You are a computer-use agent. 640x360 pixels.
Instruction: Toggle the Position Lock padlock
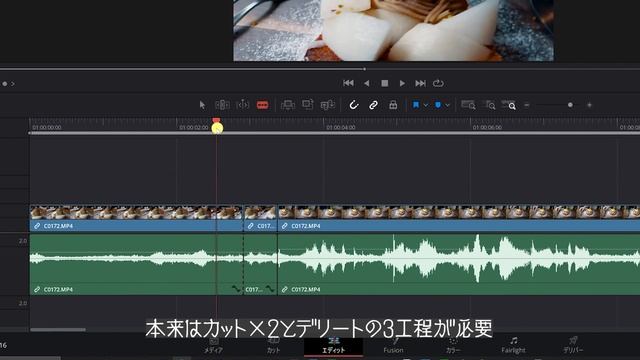pyautogui.click(x=393, y=105)
